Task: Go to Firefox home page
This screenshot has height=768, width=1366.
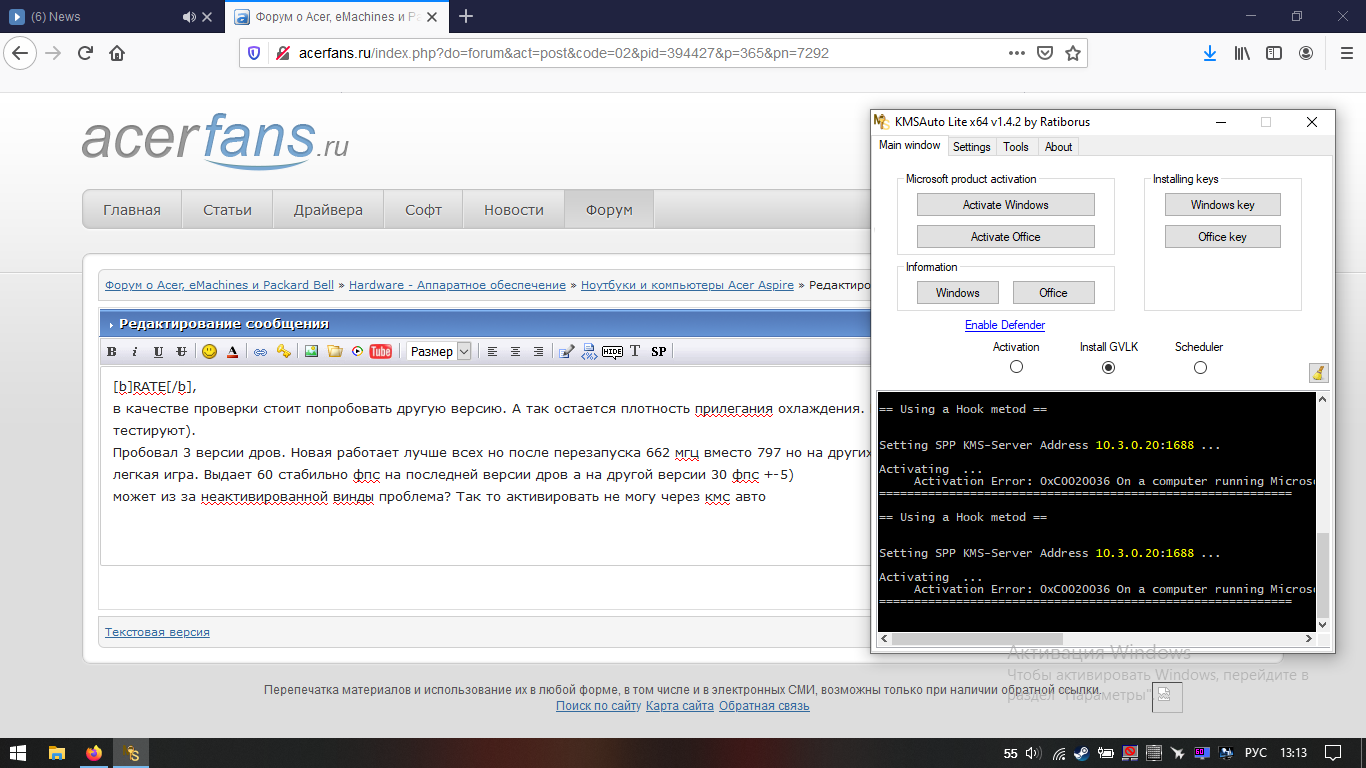Action: [117, 53]
